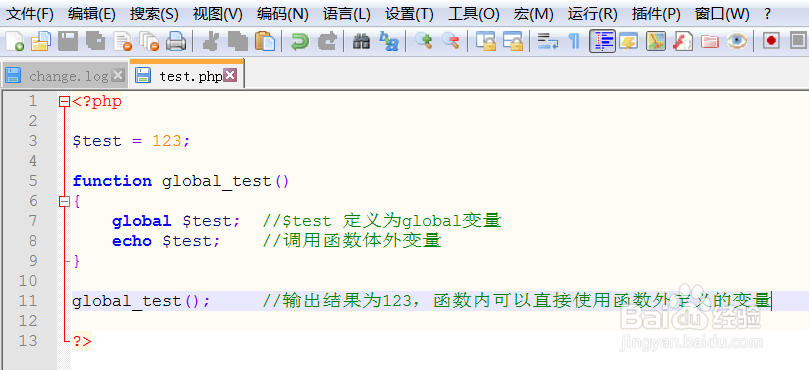
Task: Open the 窗口(W) menu
Action: [x=722, y=14]
